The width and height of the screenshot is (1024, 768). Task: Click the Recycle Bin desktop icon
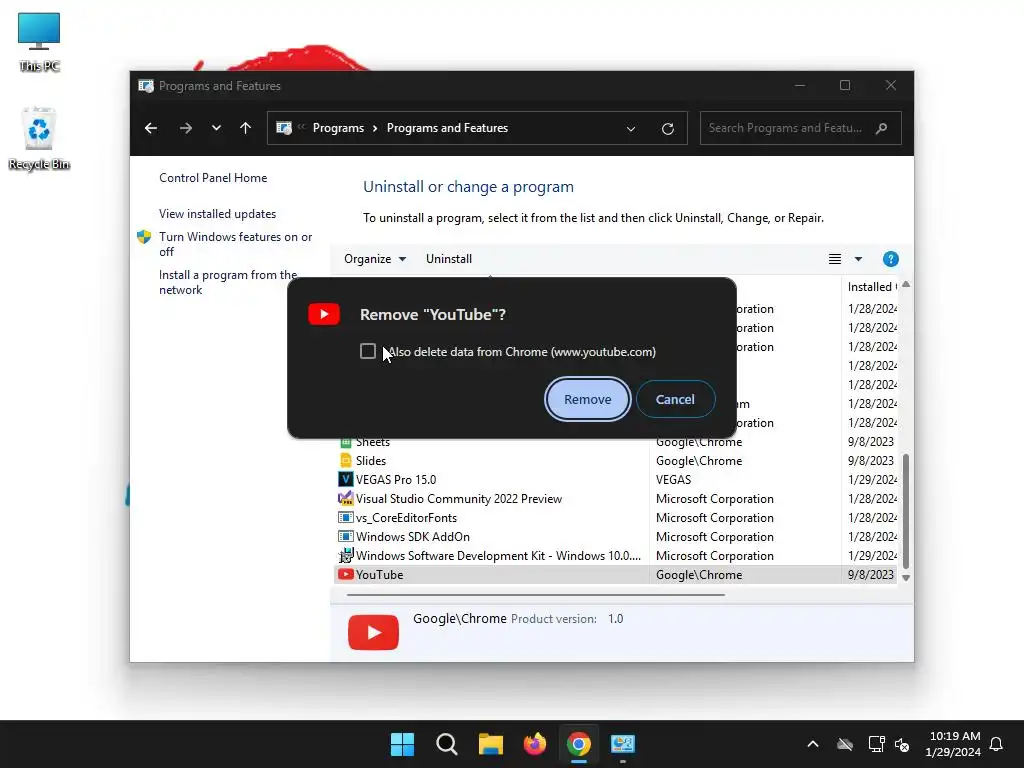(x=39, y=139)
